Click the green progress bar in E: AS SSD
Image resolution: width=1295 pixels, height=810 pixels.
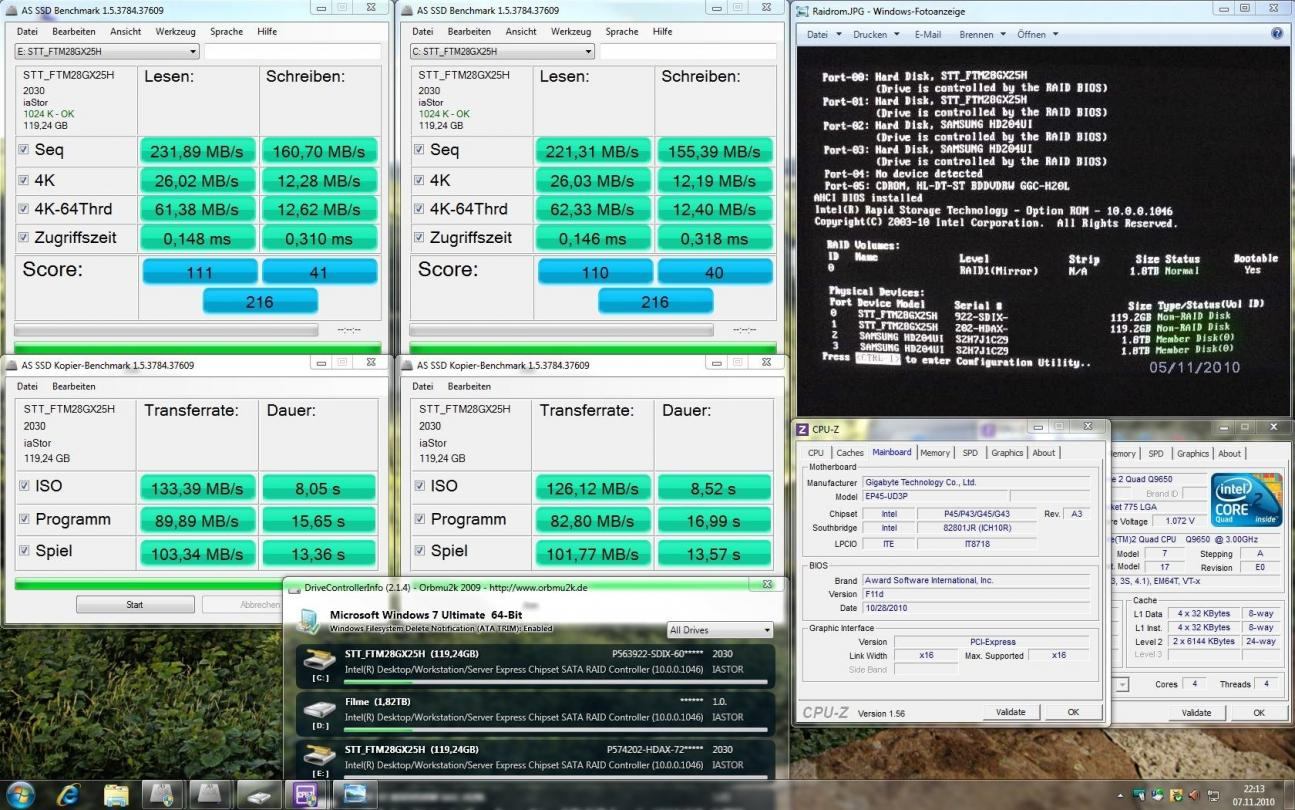198,347
